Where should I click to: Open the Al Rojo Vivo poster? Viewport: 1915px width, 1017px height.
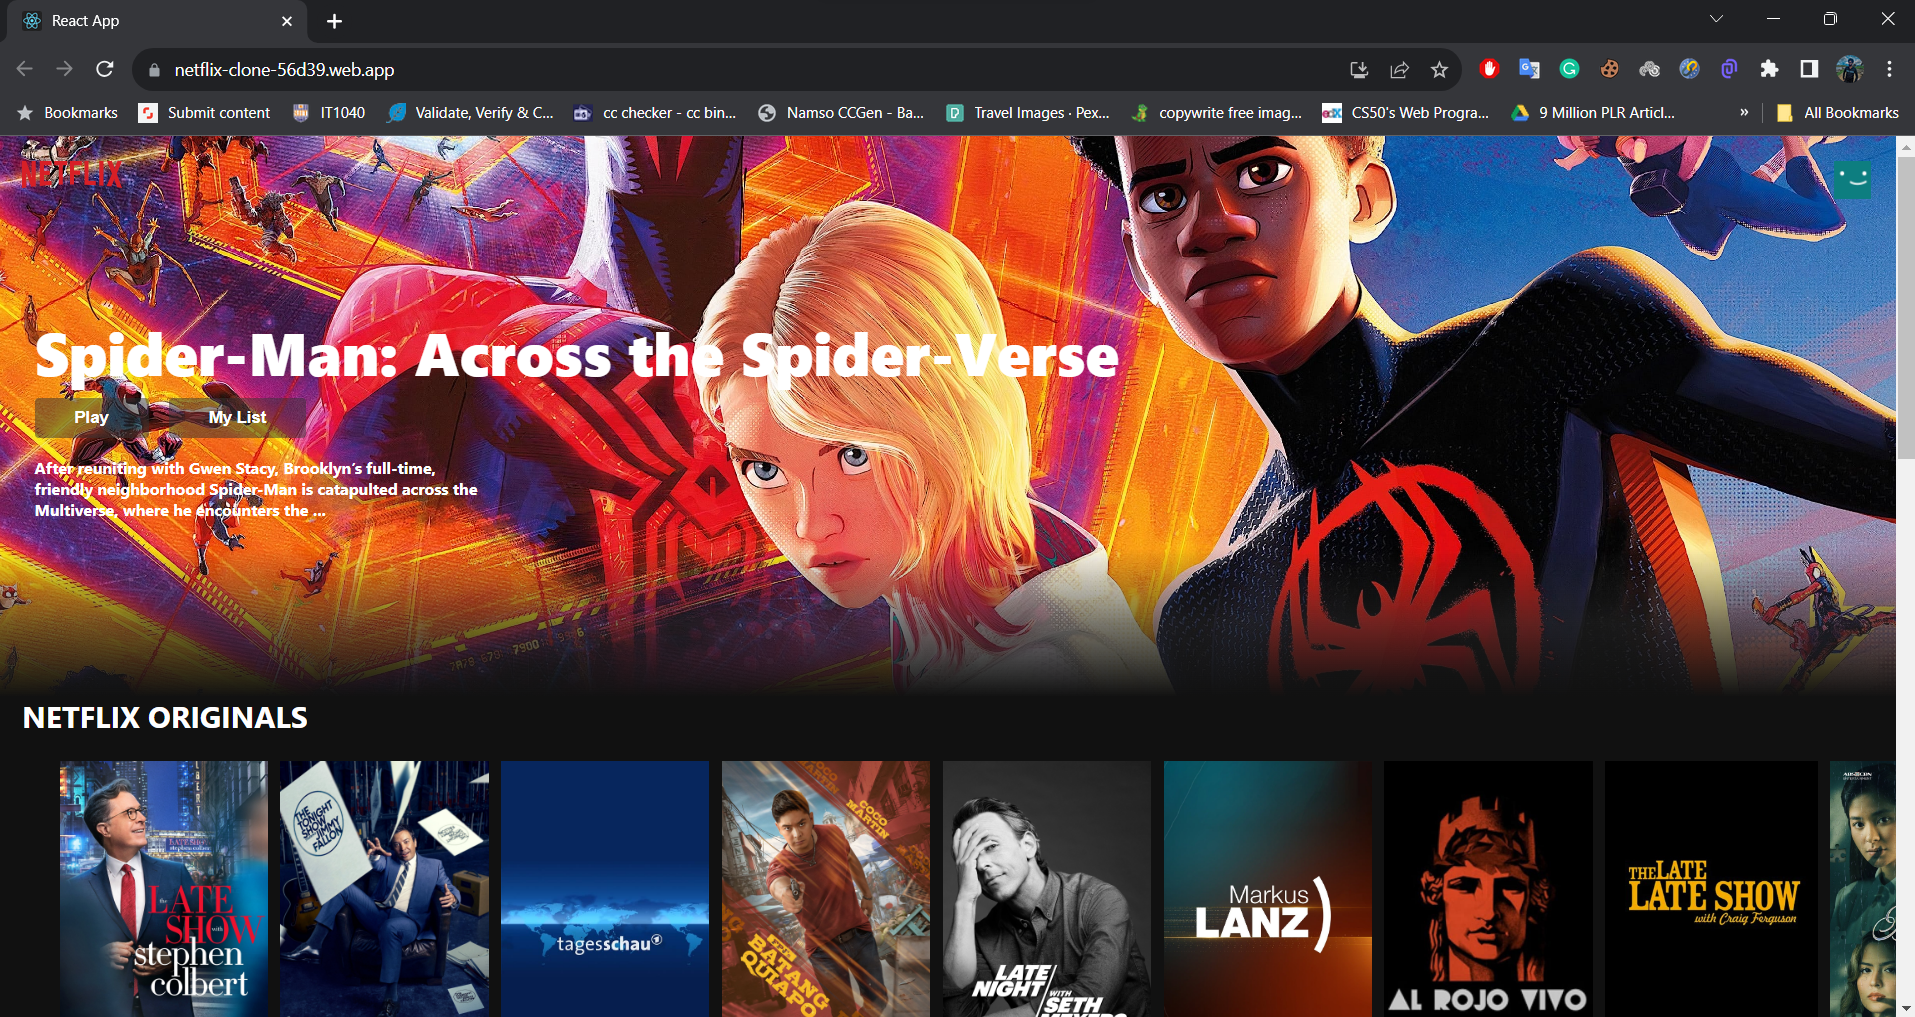[x=1488, y=889]
